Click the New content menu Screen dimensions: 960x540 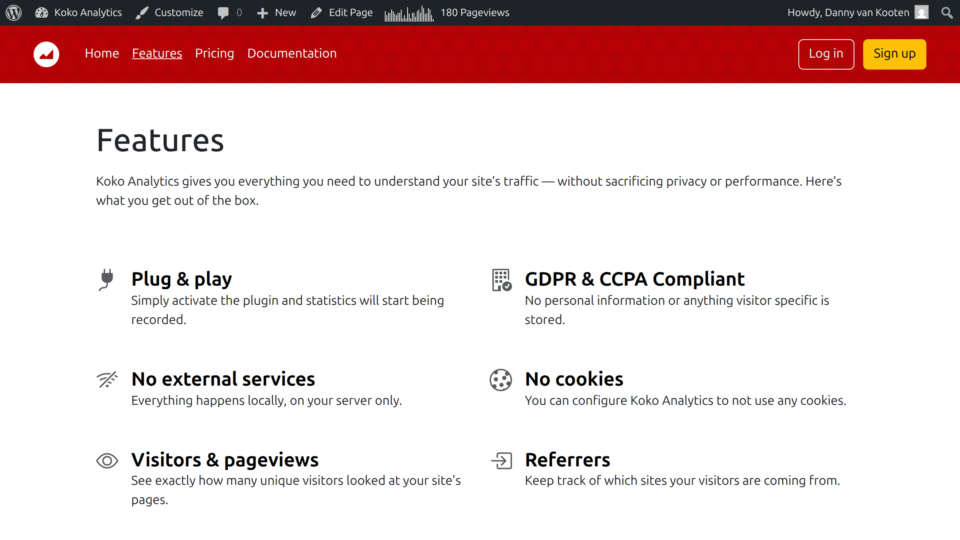coord(285,12)
